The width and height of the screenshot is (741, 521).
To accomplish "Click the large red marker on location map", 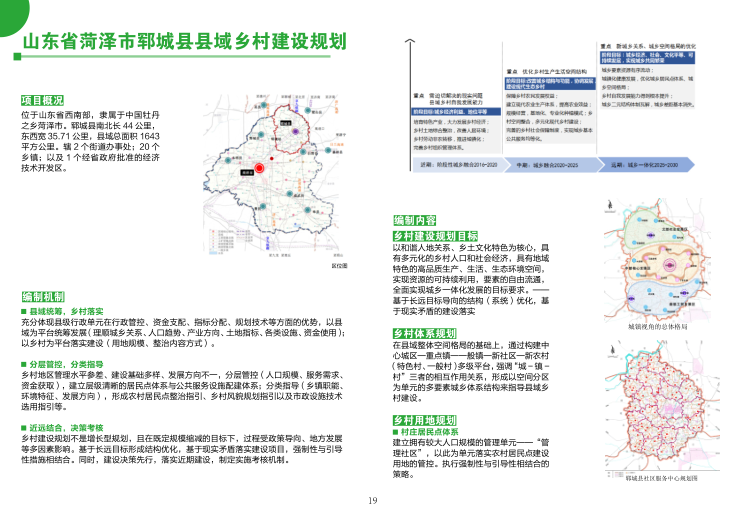I will tap(259, 168).
